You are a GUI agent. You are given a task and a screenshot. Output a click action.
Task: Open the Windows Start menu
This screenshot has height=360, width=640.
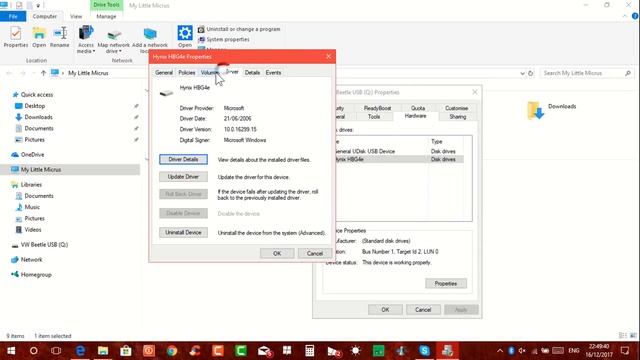click(11, 351)
